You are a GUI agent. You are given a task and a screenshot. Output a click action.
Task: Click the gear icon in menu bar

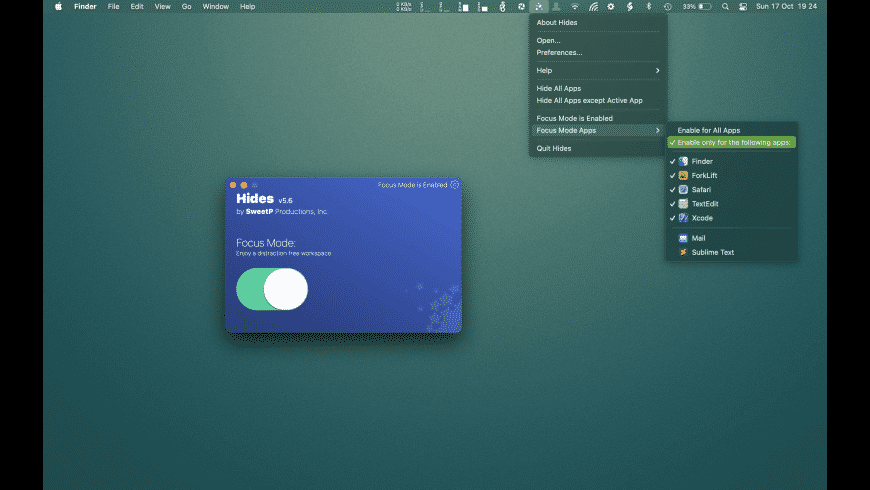(x=611, y=7)
